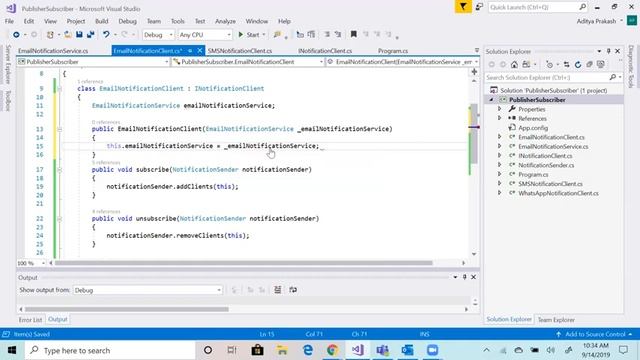Click the editor horizontal scrollbar
The height and width of the screenshot is (360, 640).
243,263
